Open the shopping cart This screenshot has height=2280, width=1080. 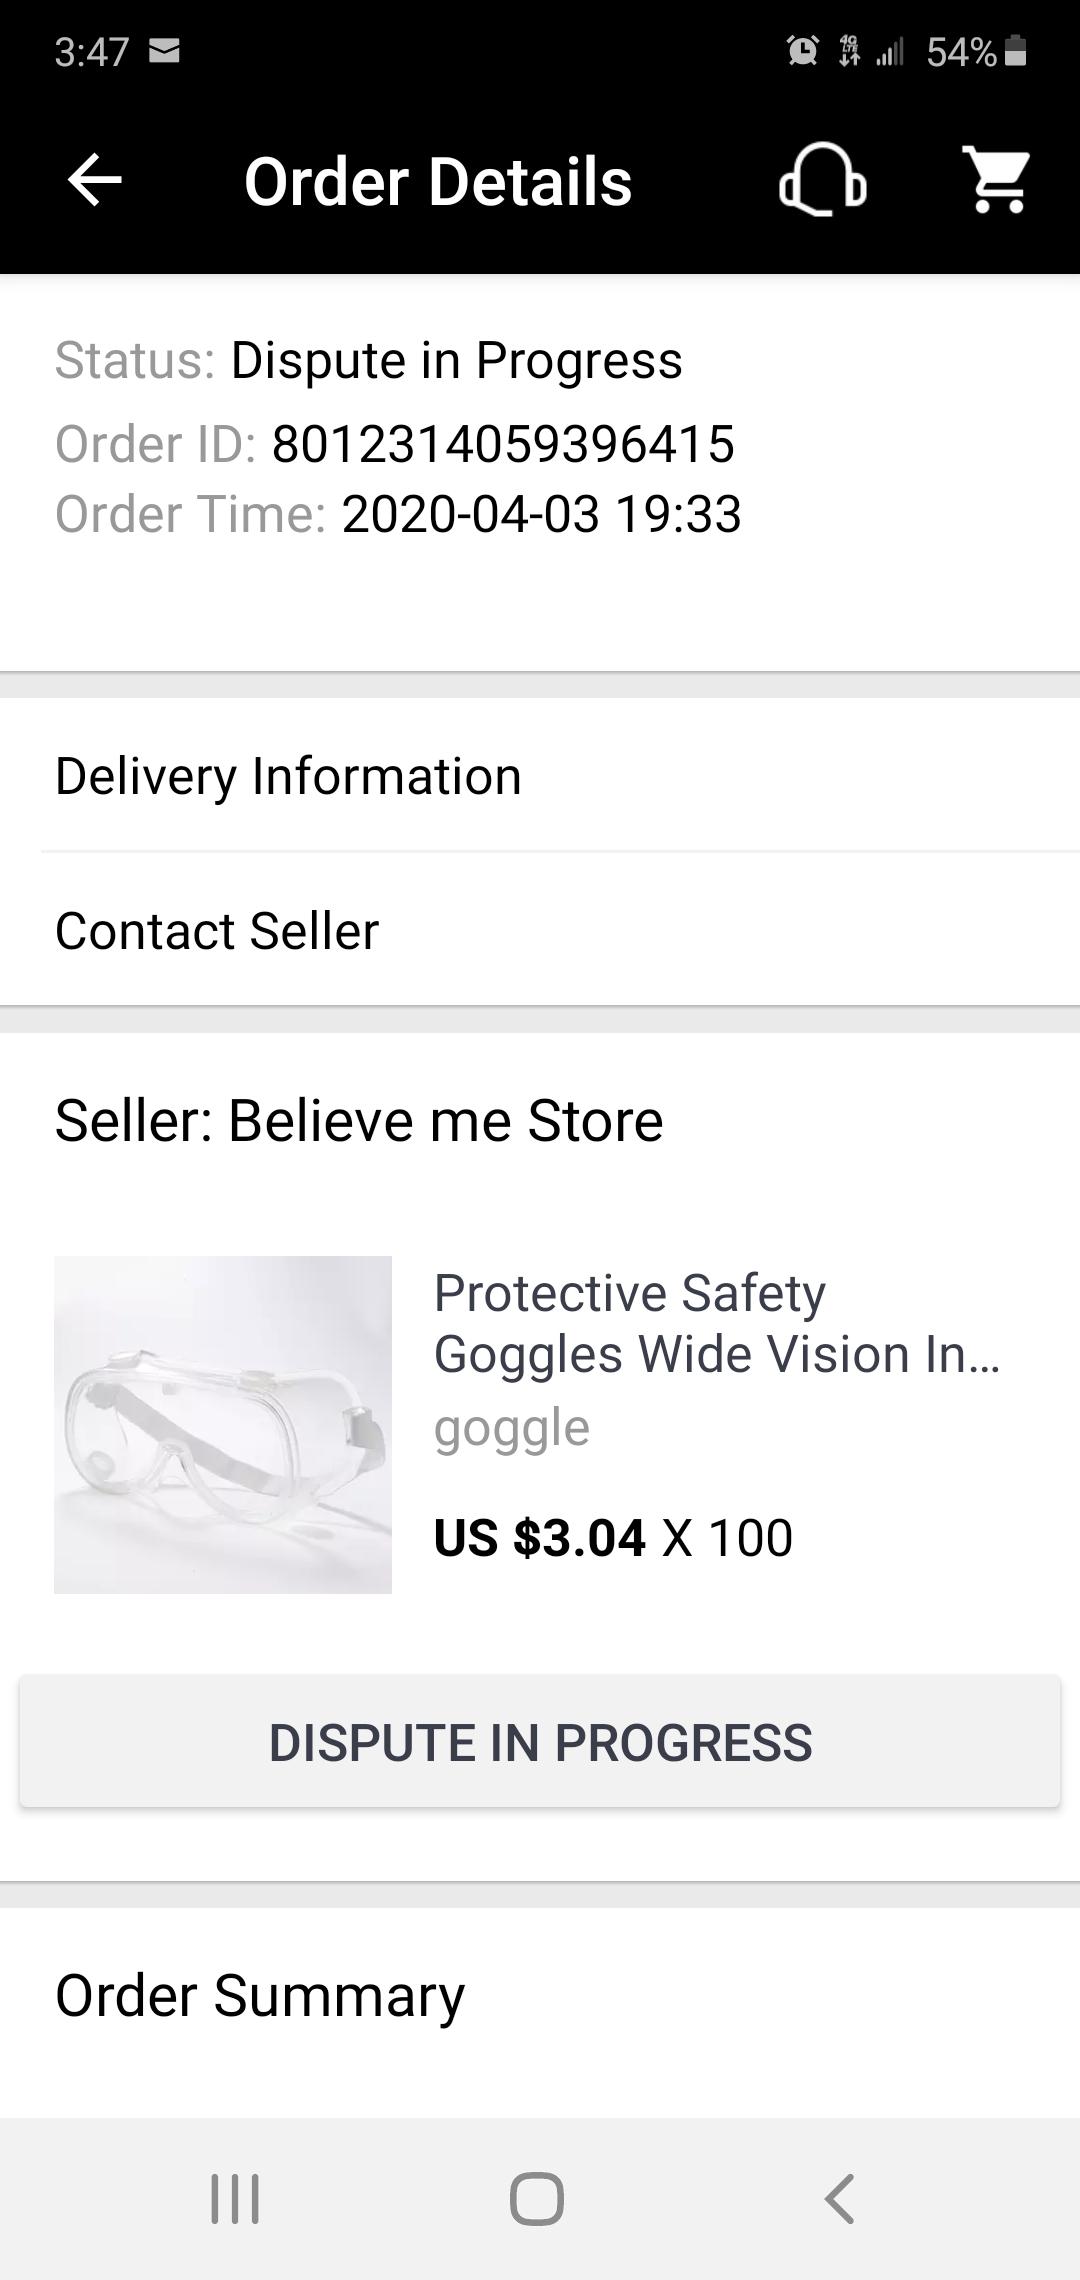pos(996,181)
